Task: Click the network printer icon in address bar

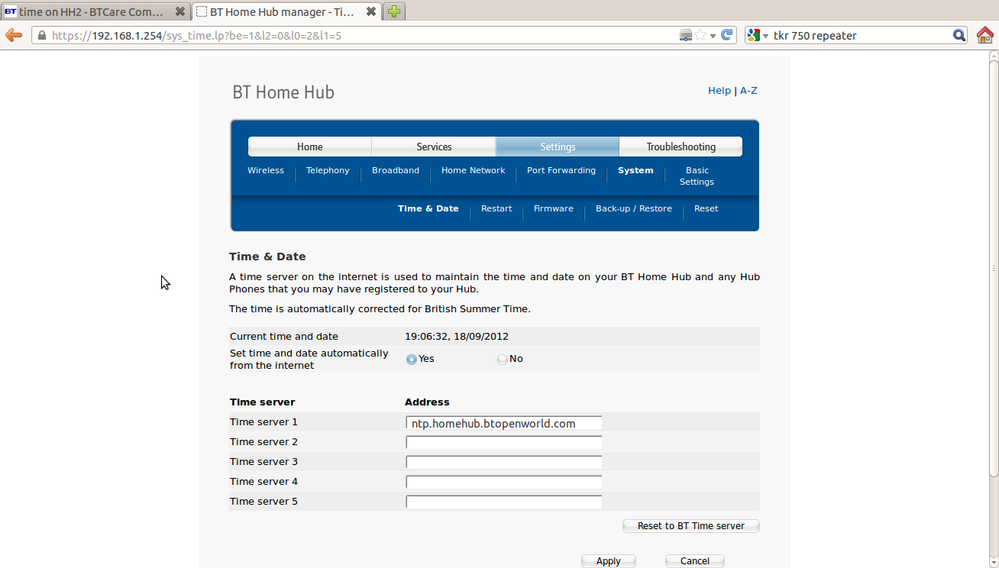Action: coord(686,36)
